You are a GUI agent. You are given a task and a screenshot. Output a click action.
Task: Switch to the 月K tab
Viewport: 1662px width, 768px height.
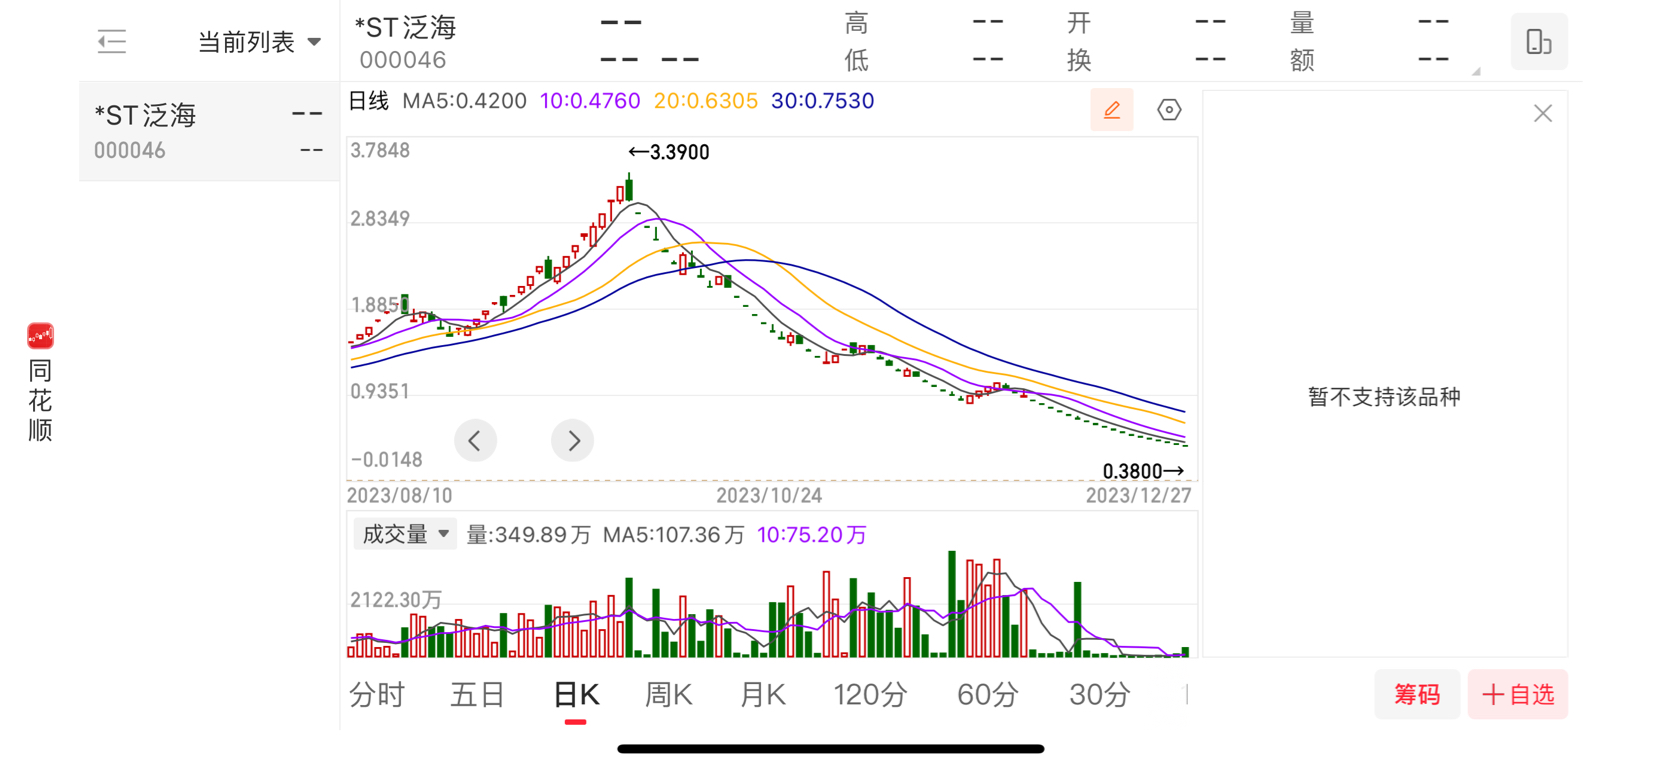[x=762, y=694]
